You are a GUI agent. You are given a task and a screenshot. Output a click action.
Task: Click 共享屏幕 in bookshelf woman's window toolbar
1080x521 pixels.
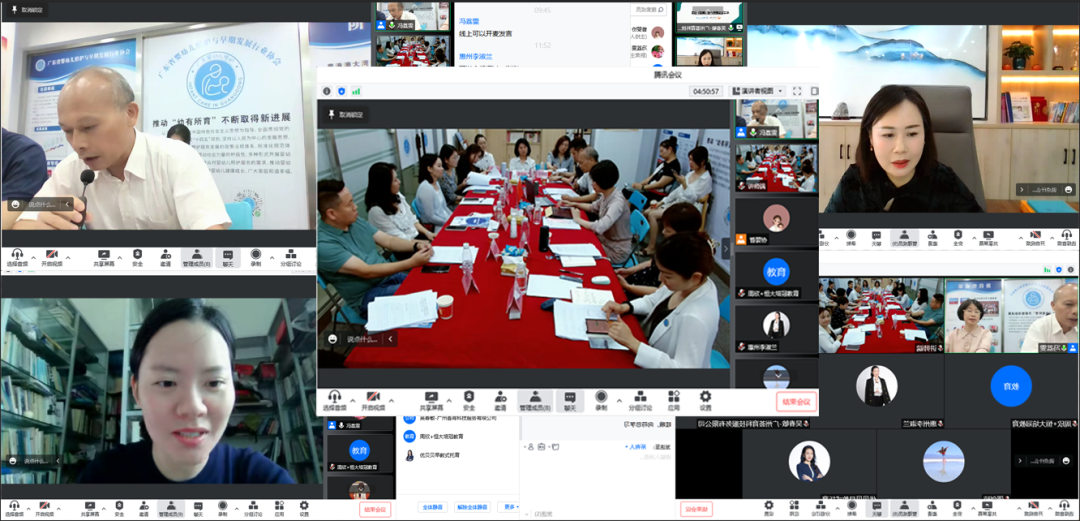pyautogui.click(x=90, y=509)
